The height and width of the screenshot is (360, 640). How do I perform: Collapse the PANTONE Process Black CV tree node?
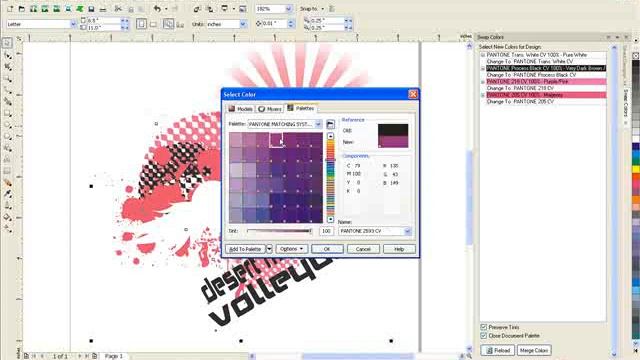pyautogui.click(x=483, y=68)
